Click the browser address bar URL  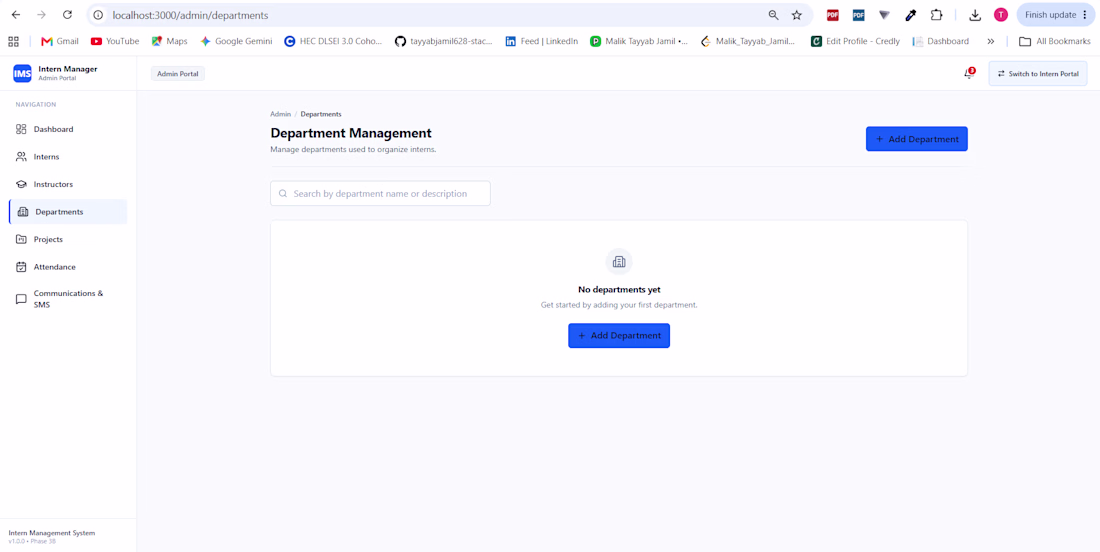click(190, 15)
